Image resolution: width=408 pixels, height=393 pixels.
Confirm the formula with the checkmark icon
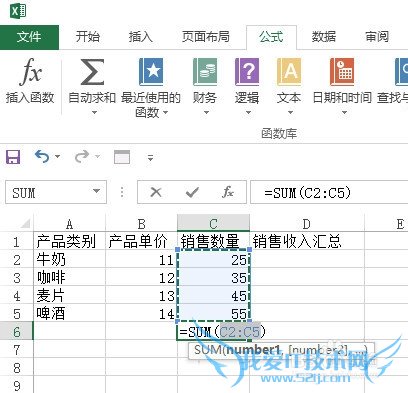tap(192, 192)
